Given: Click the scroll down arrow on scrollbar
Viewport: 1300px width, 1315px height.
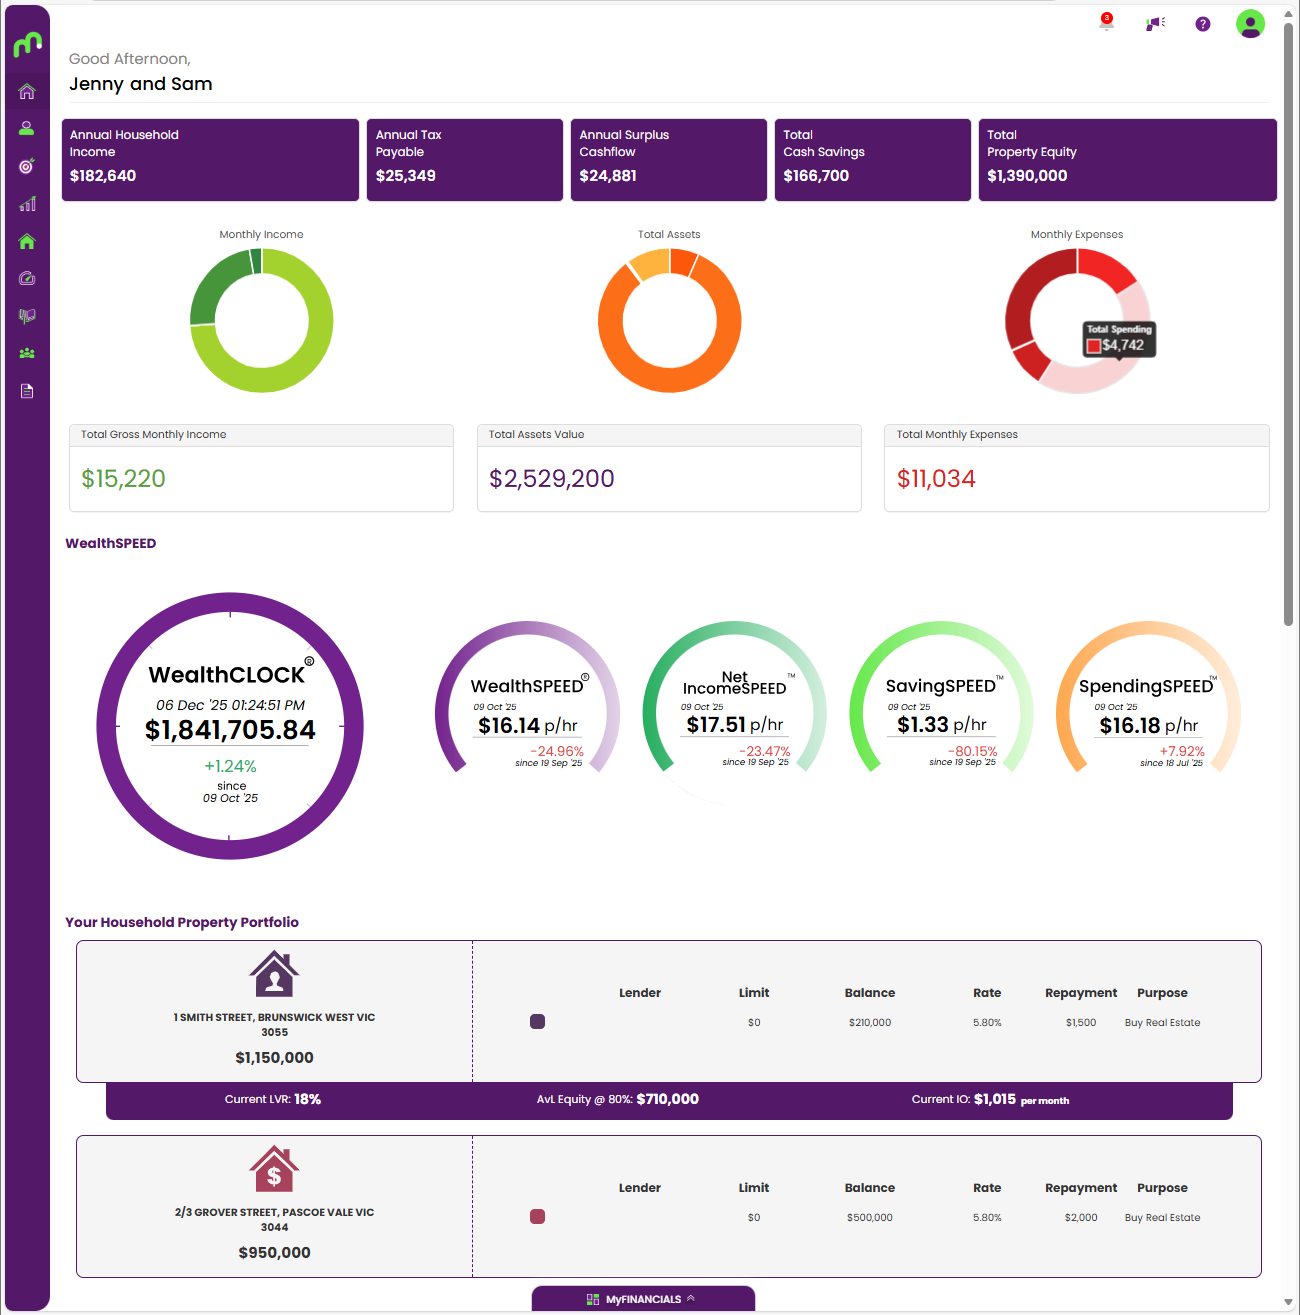Looking at the screenshot, I should 1288,1302.
